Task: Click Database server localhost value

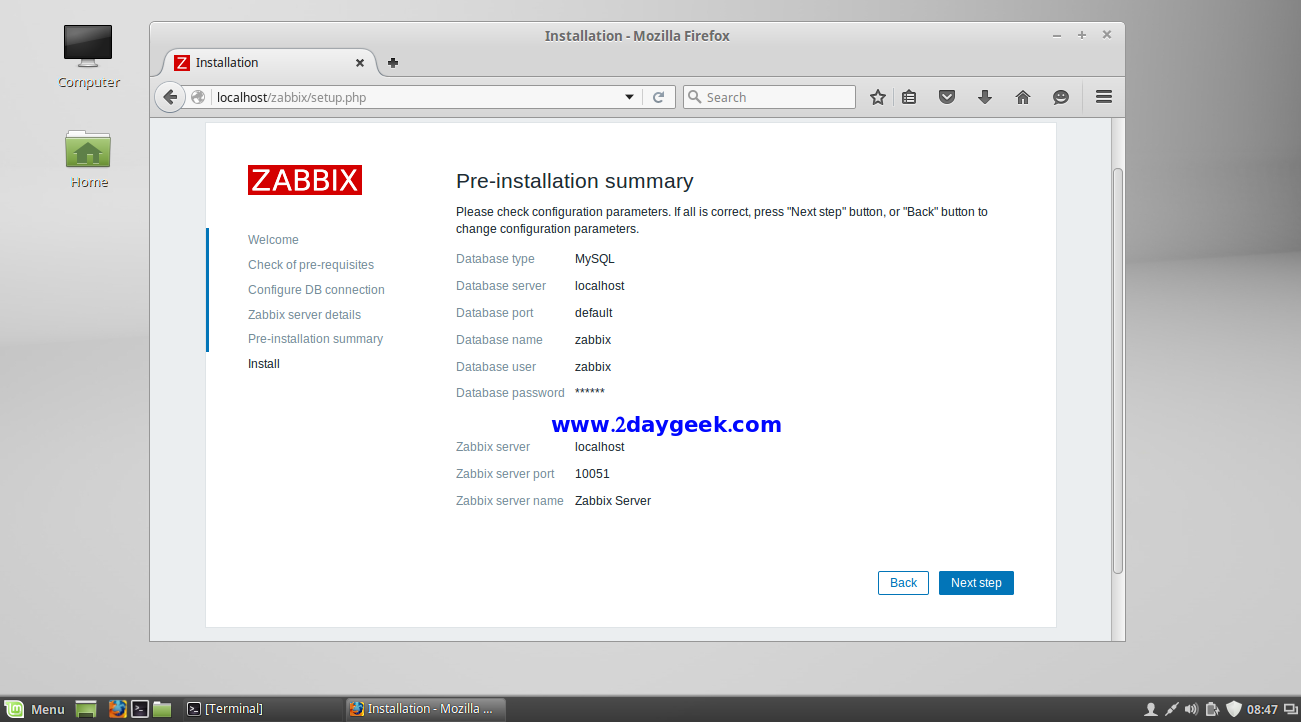Action: (600, 286)
